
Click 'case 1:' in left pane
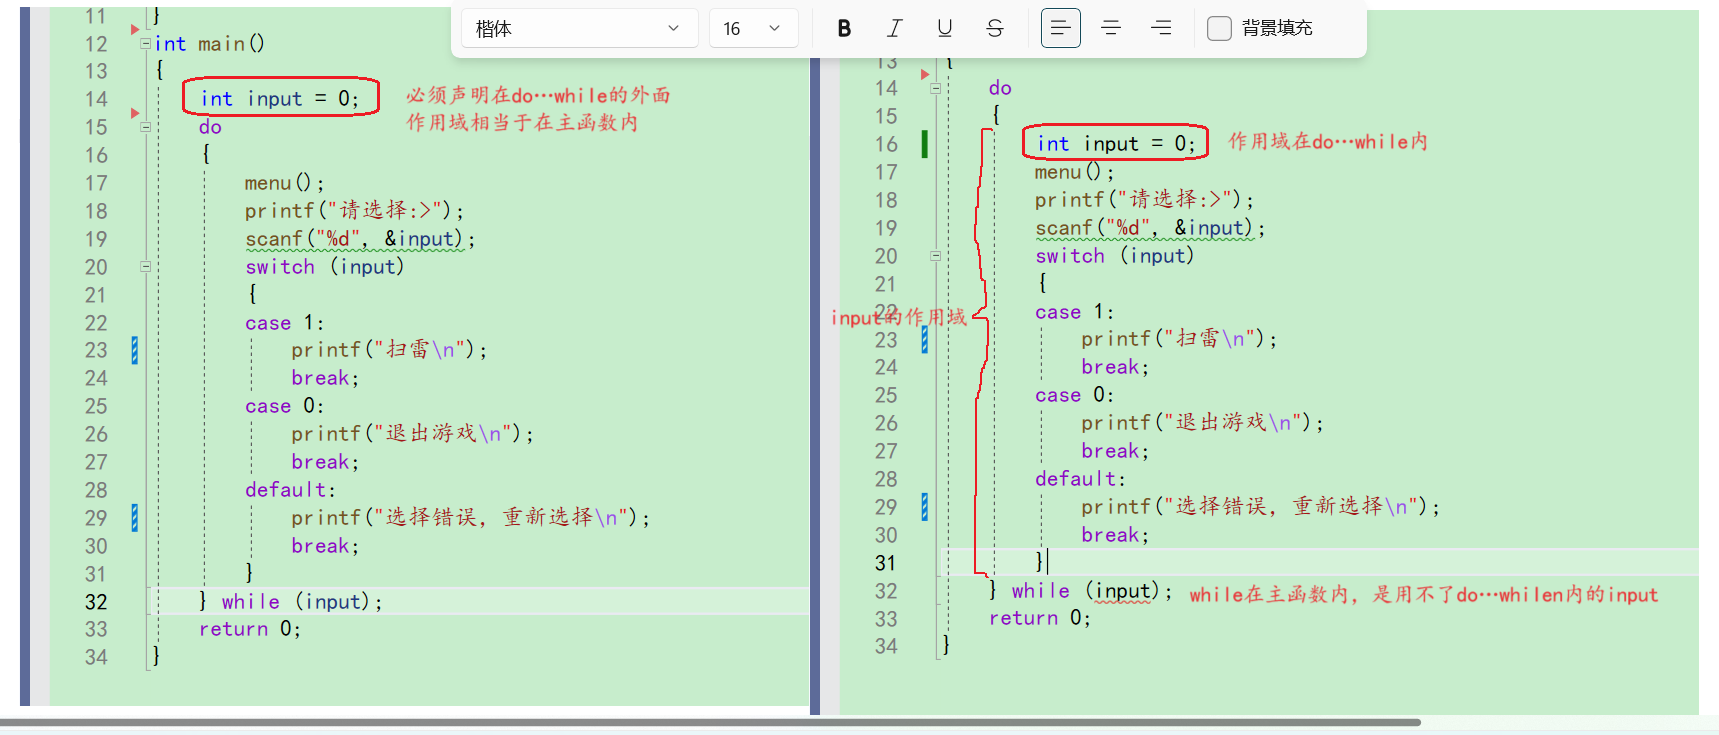284,323
